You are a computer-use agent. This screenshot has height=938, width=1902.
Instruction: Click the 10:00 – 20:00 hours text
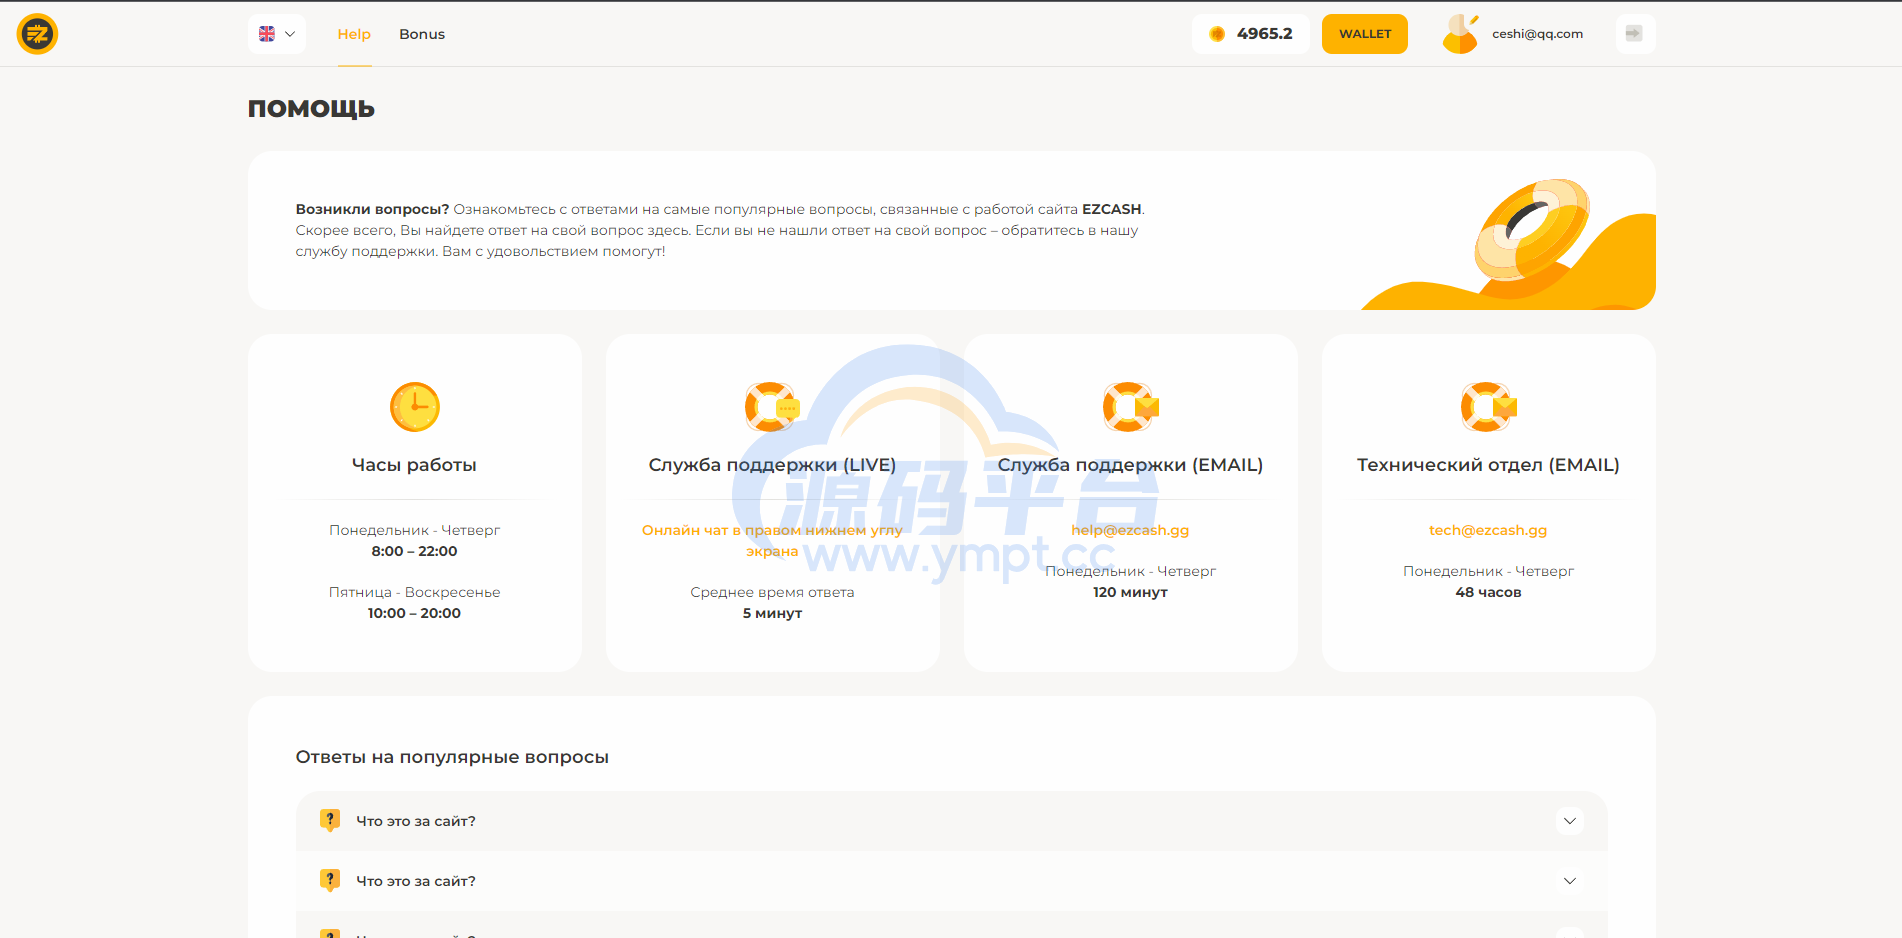tap(414, 613)
